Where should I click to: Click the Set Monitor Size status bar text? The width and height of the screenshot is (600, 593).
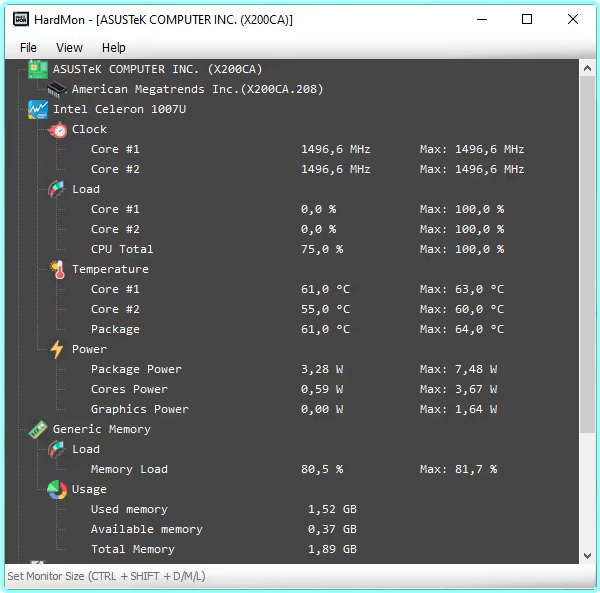point(106,576)
